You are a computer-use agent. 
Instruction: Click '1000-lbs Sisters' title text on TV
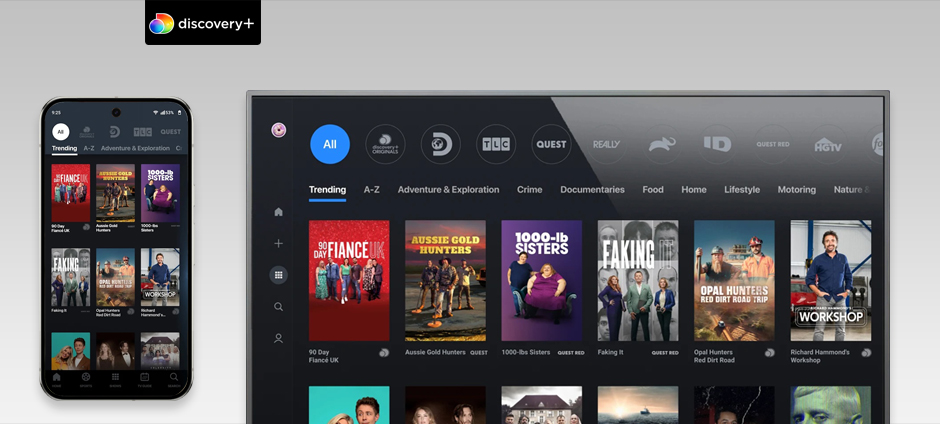526,353
